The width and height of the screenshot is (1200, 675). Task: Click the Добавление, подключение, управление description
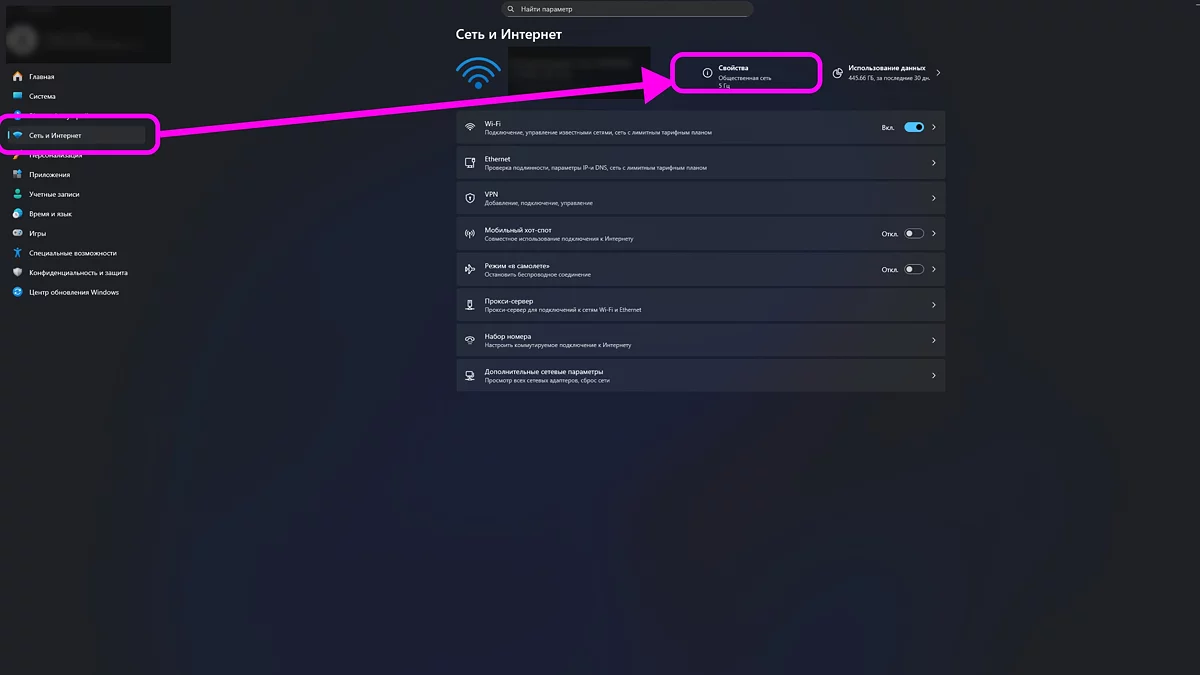[538, 203]
